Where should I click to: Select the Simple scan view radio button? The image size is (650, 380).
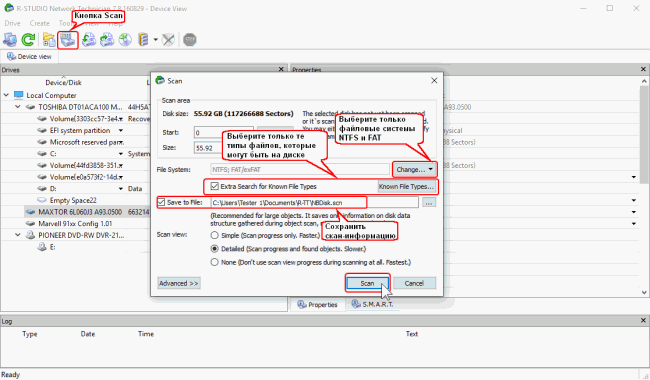pyautogui.click(x=214, y=235)
